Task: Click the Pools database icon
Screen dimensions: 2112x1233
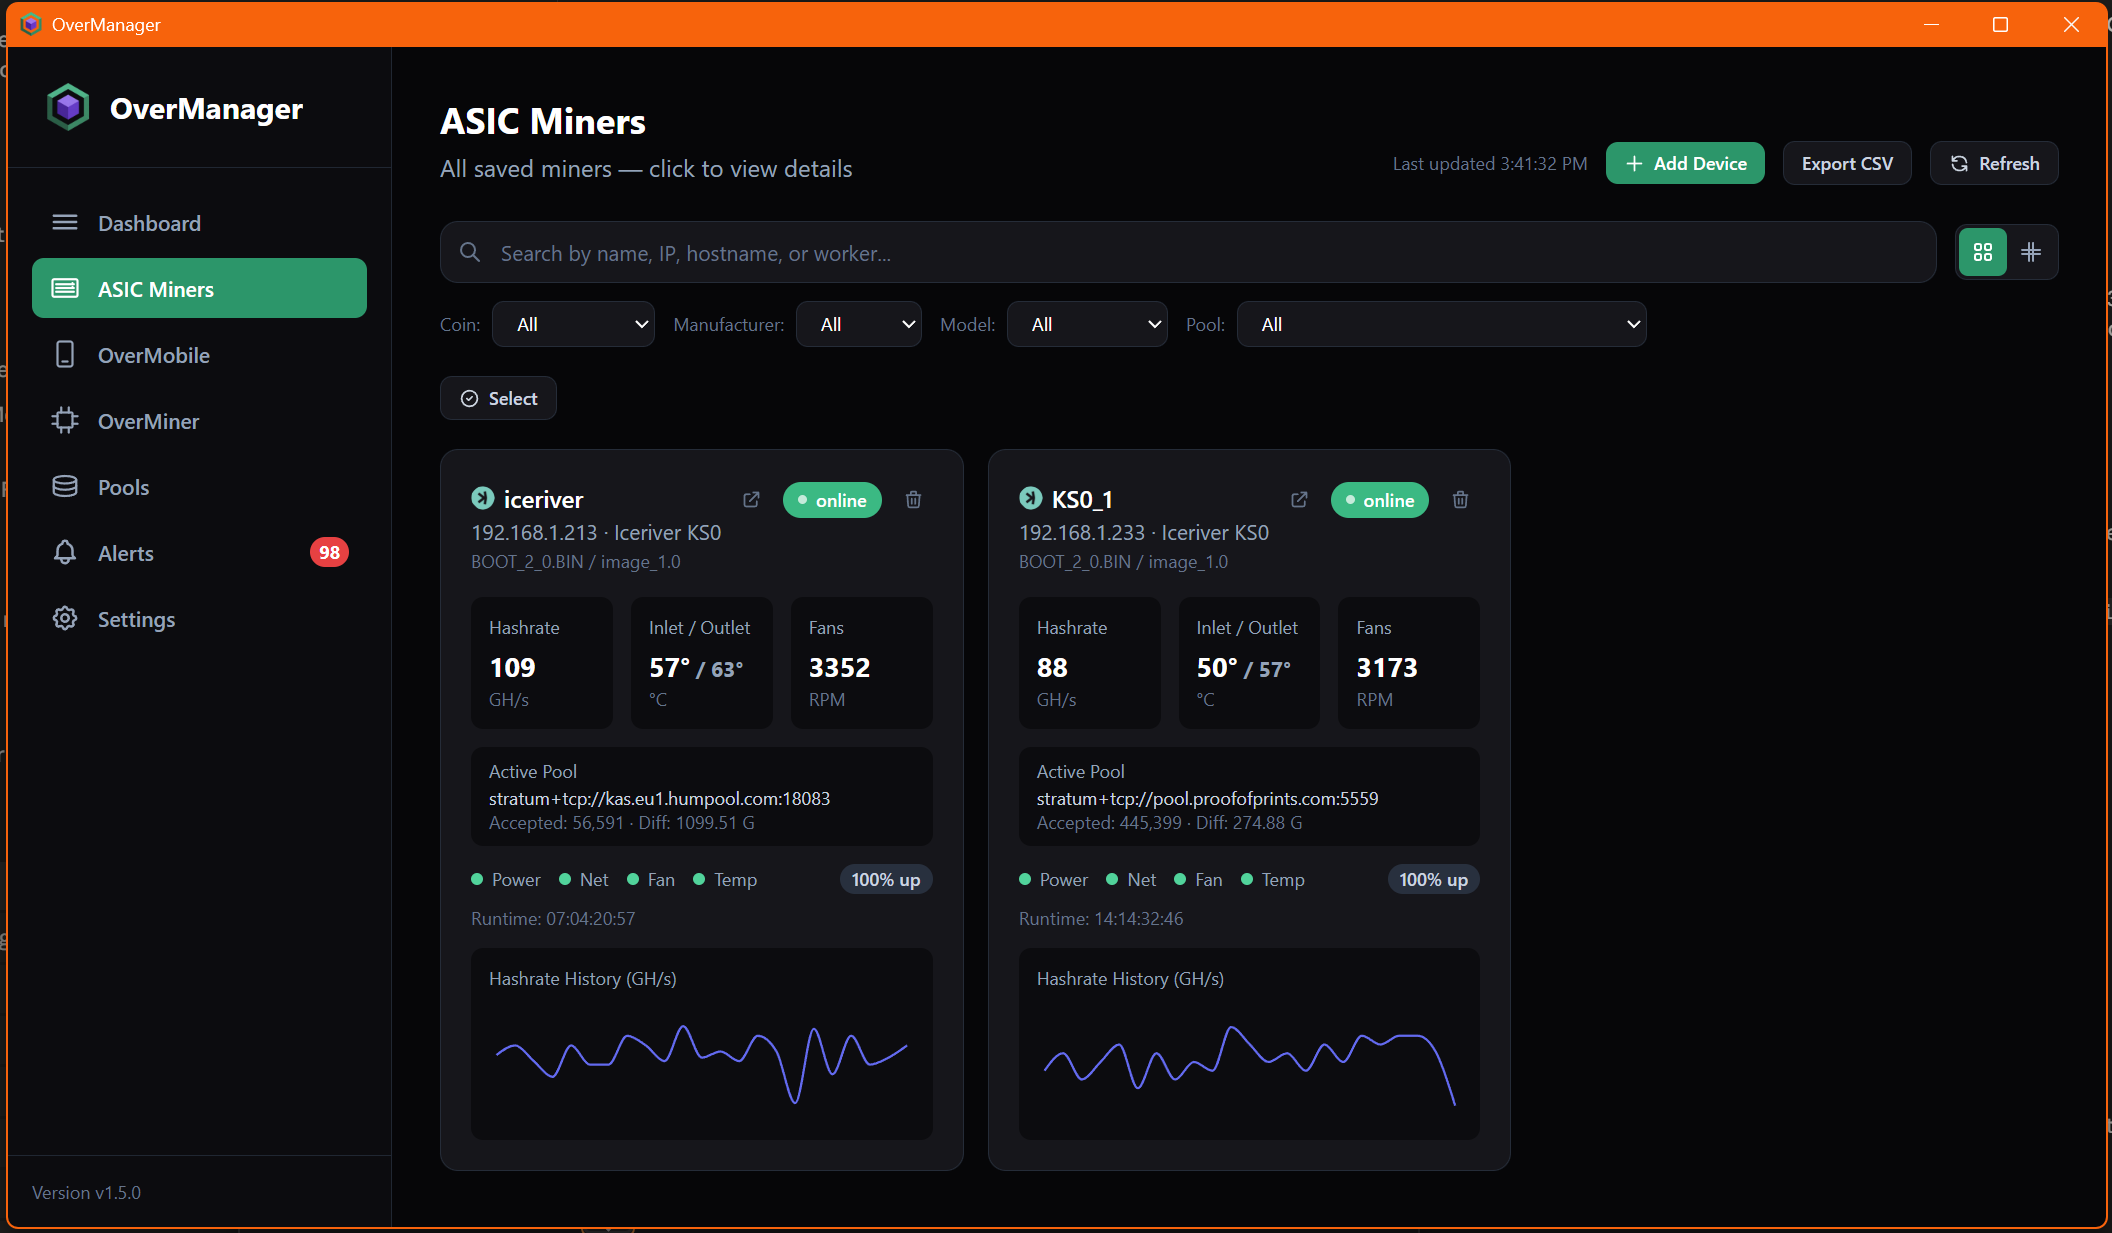Action: pyautogui.click(x=65, y=486)
